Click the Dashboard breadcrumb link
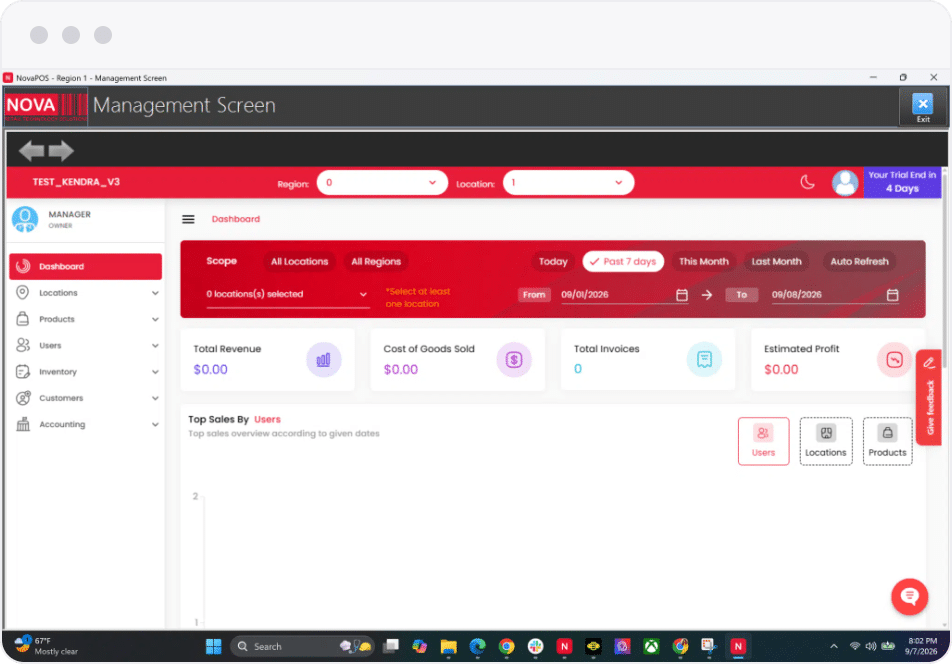 click(236, 219)
